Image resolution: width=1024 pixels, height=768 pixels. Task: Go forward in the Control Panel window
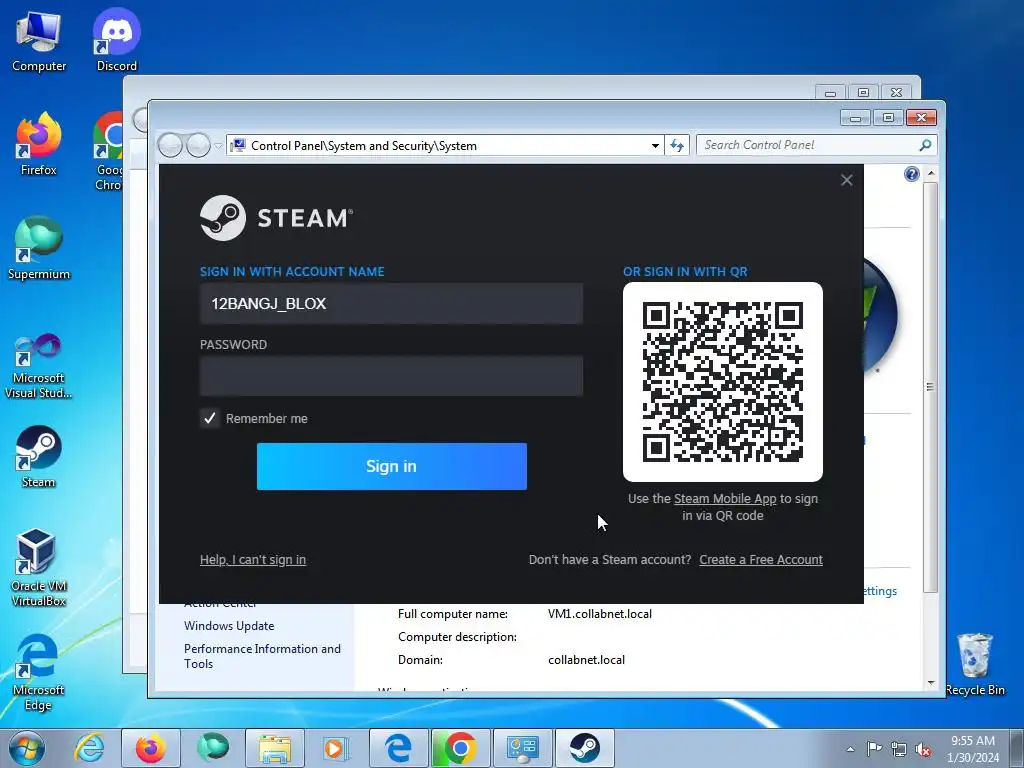coord(199,145)
